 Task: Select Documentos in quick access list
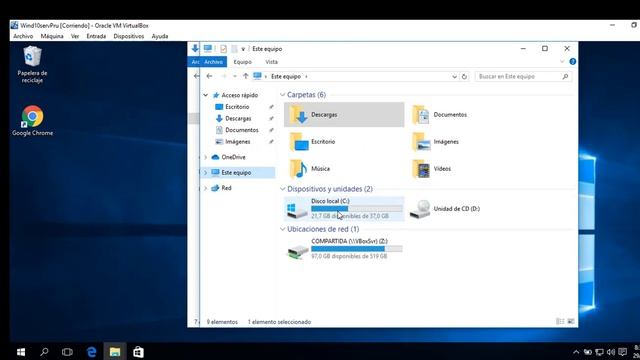point(242,130)
